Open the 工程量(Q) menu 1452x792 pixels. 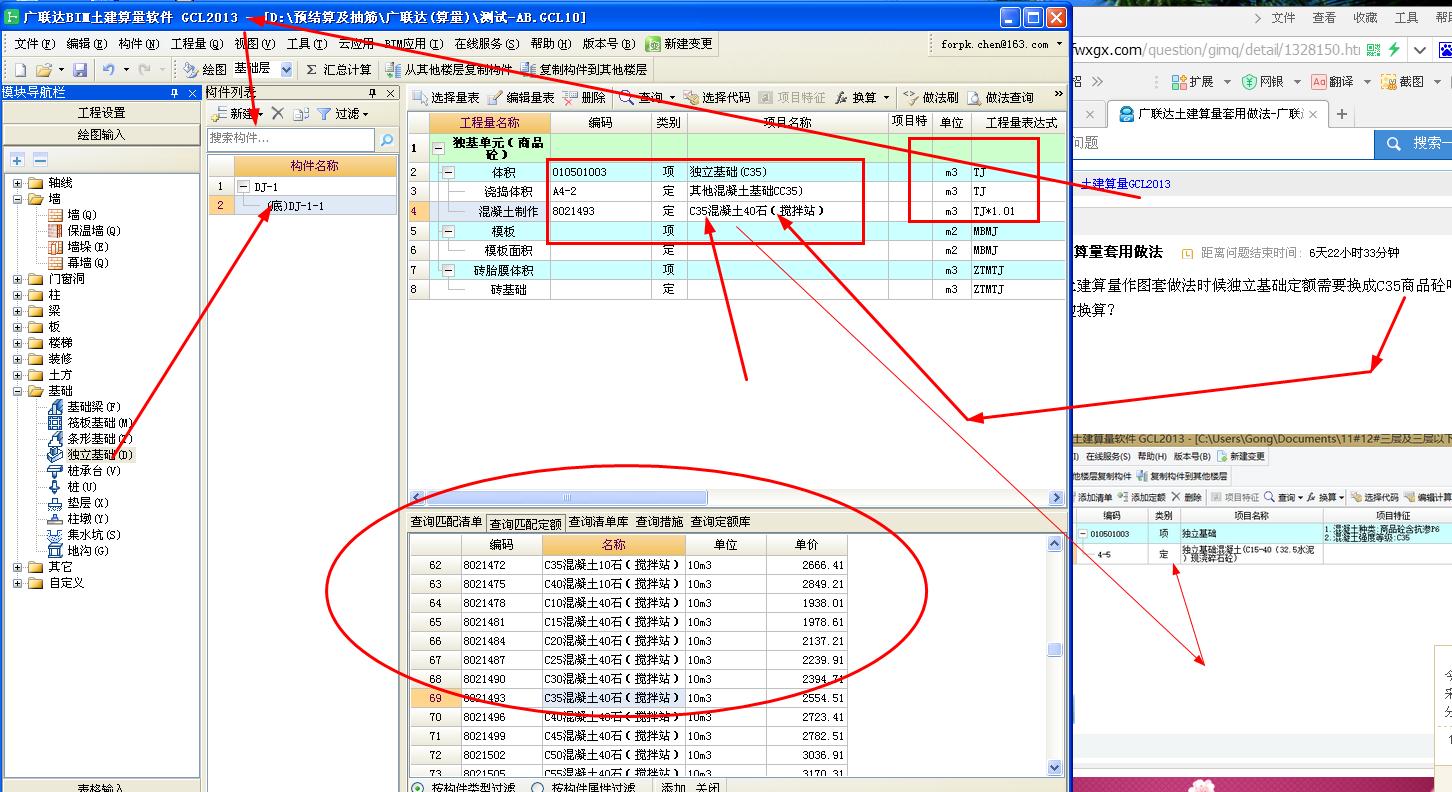point(196,44)
